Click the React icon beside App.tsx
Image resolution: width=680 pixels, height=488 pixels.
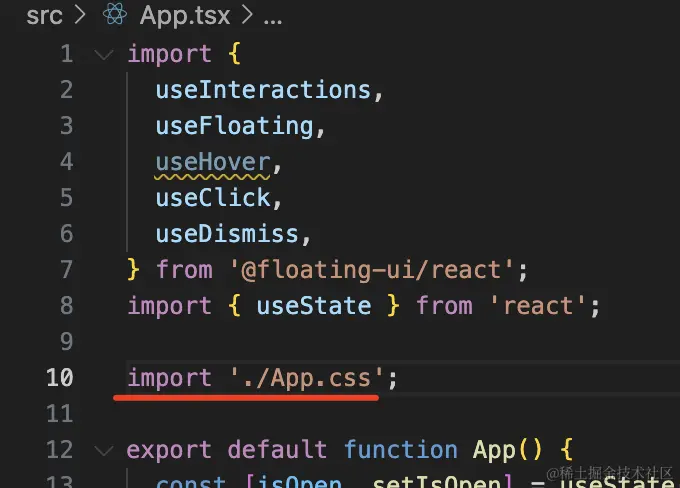click(x=115, y=14)
